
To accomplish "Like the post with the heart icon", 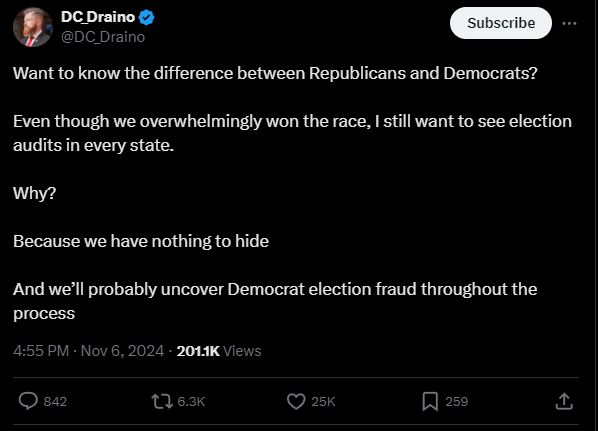I will (x=296, y=401).
